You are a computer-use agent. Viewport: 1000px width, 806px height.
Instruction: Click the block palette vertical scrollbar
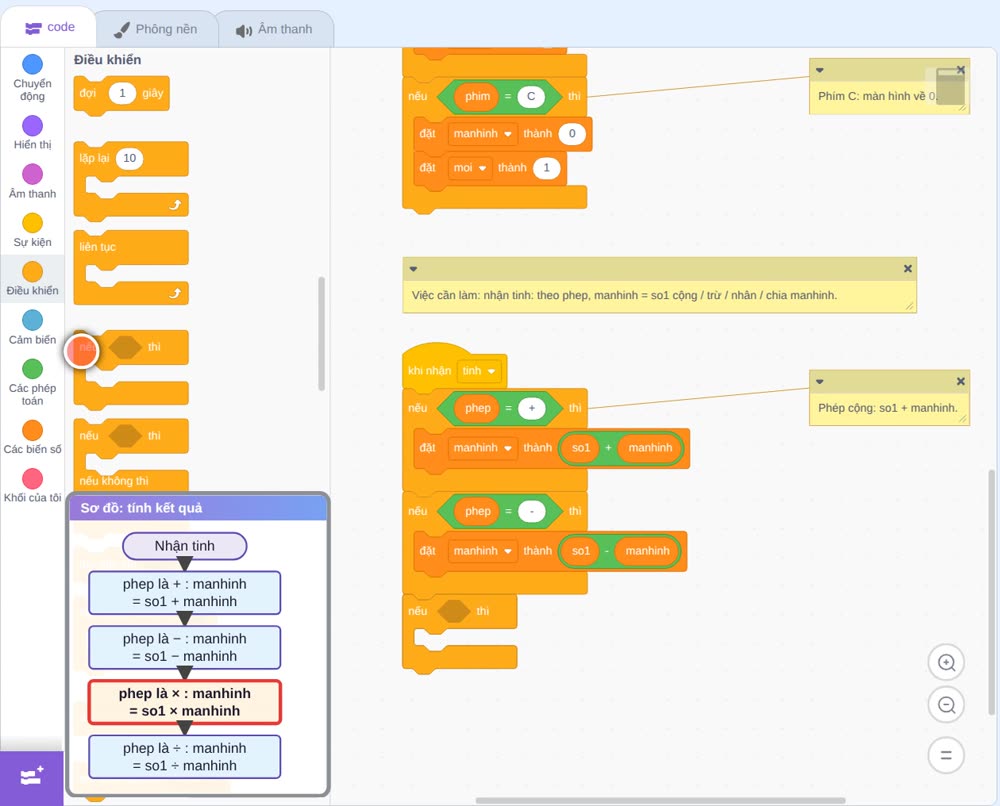(321, 333)
